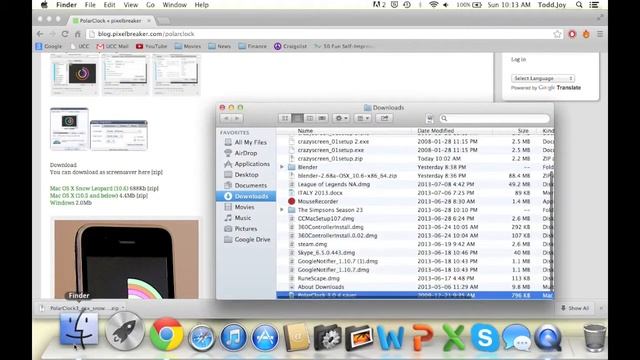
Task: Open the App Store dock icon
Action: (x=265, y=338)
